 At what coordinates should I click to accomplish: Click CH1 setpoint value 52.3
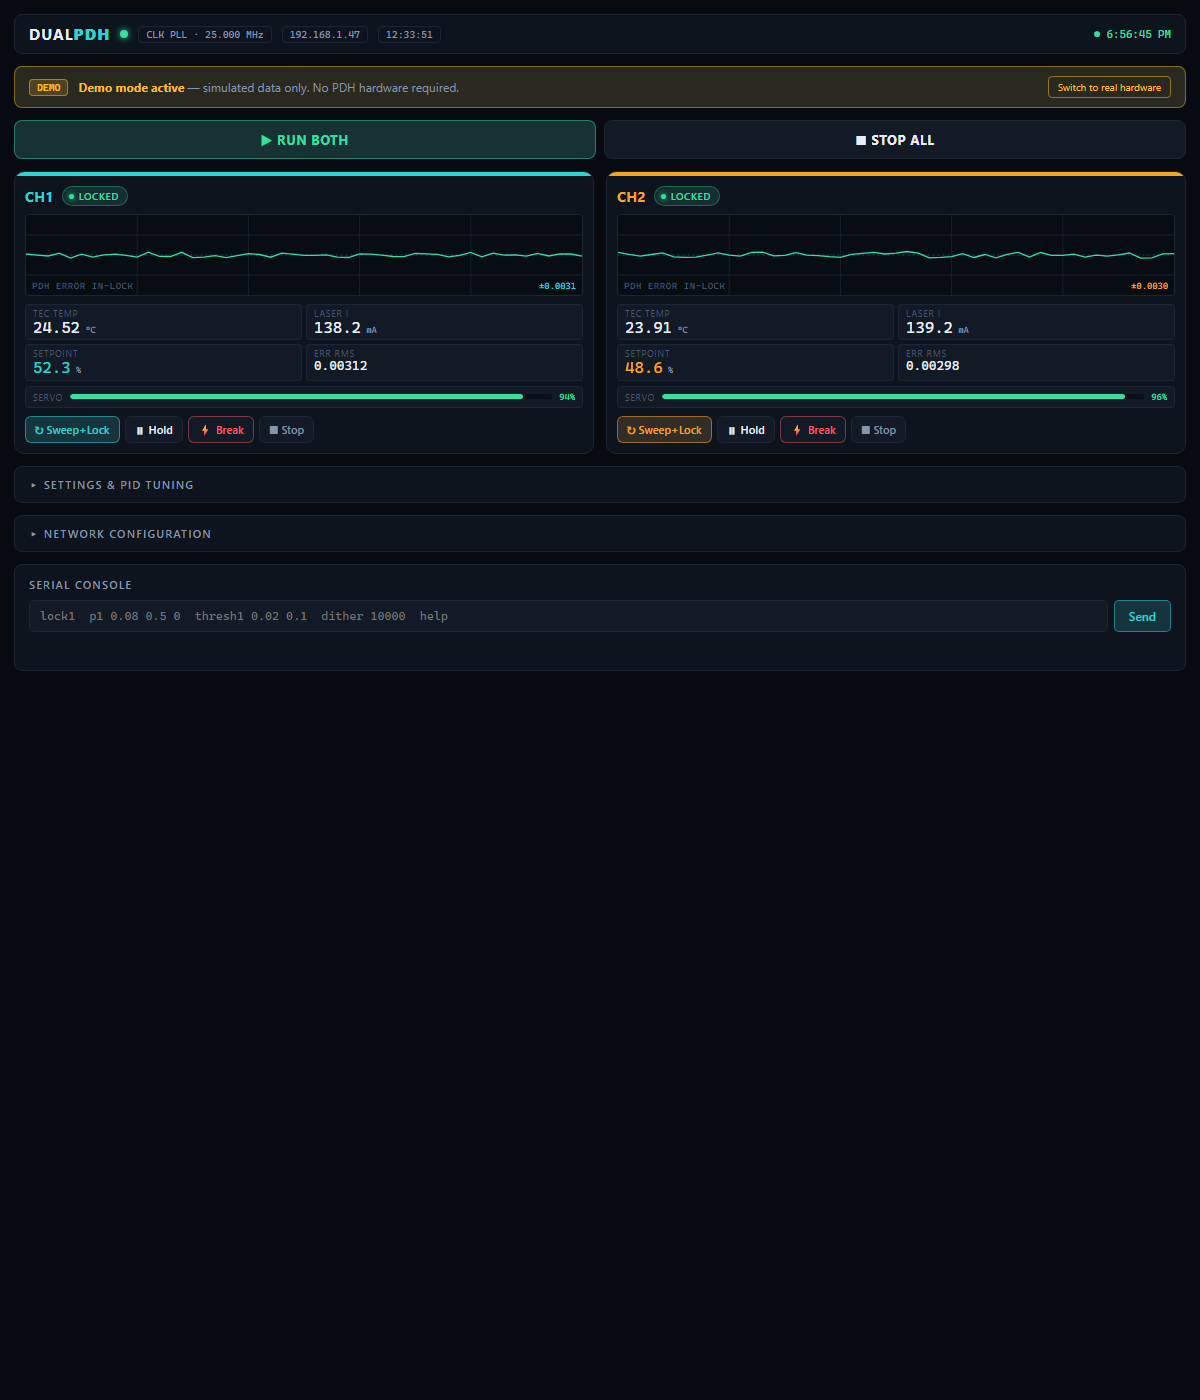coord(52,368)
